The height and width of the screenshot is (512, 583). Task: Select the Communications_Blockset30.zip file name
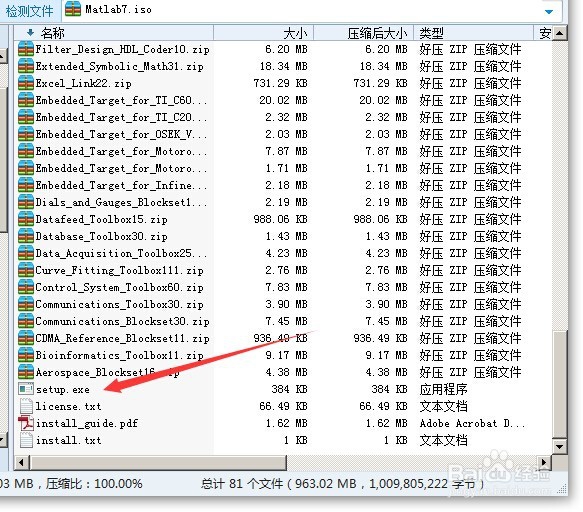[122, 321]
